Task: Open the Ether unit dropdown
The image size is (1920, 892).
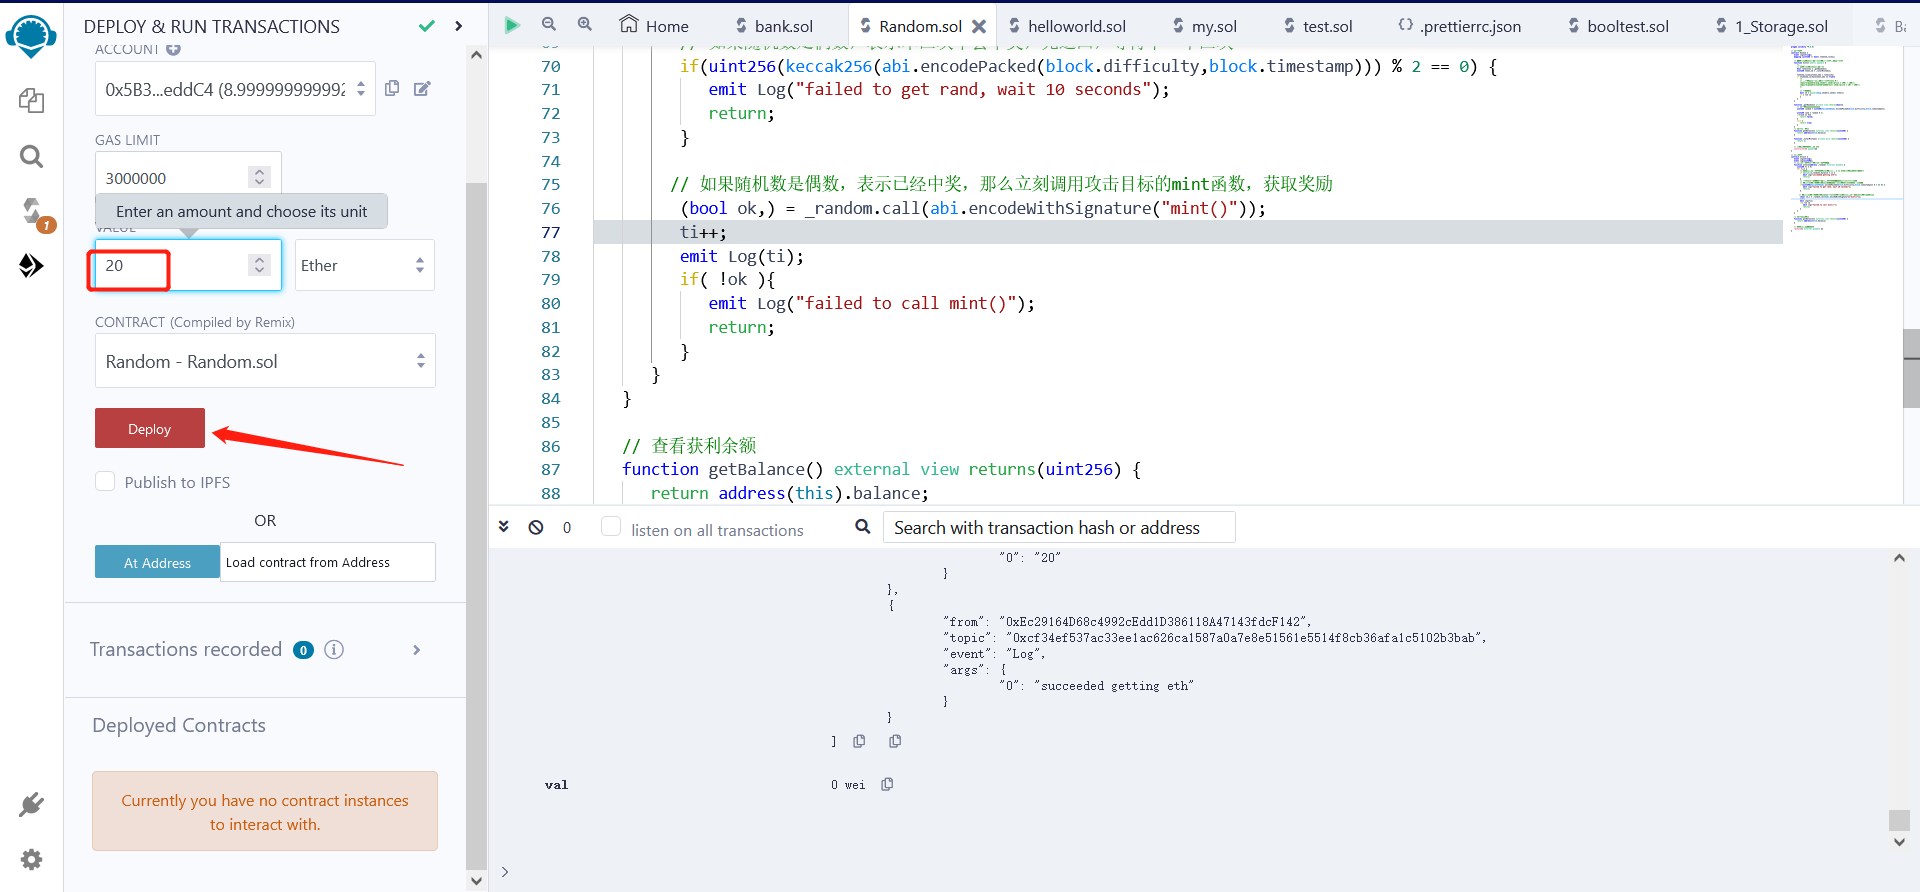Action: (364, 265)
